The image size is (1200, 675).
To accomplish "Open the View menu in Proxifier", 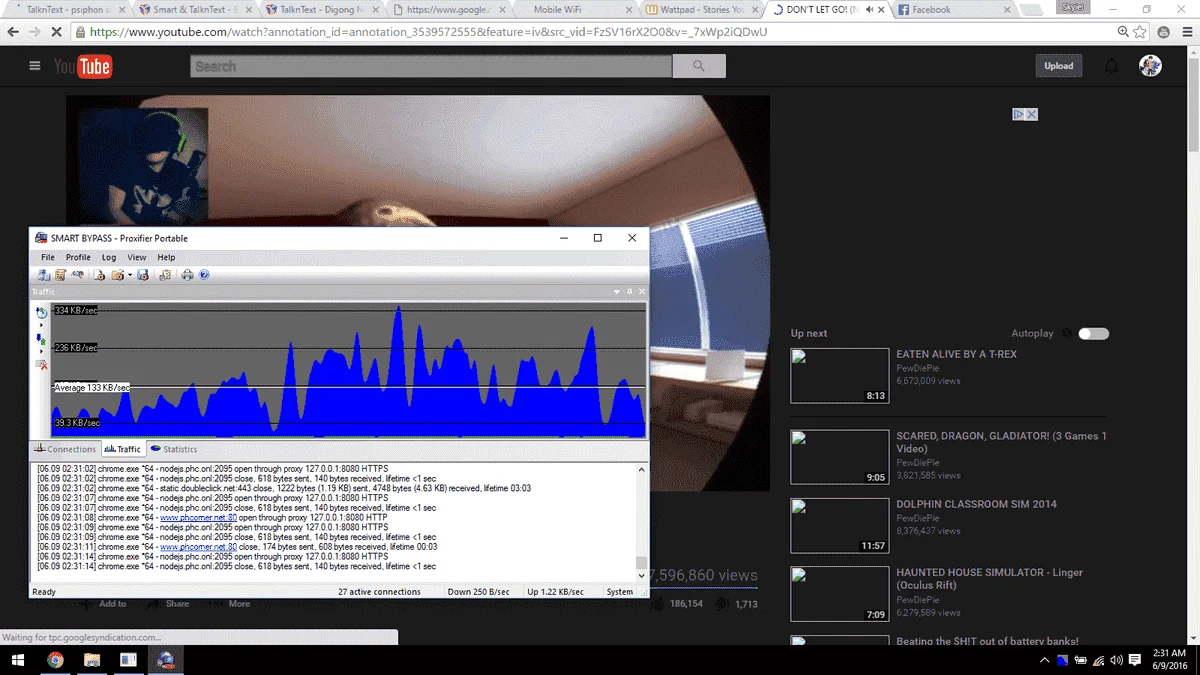I will [x=137, y=258].
